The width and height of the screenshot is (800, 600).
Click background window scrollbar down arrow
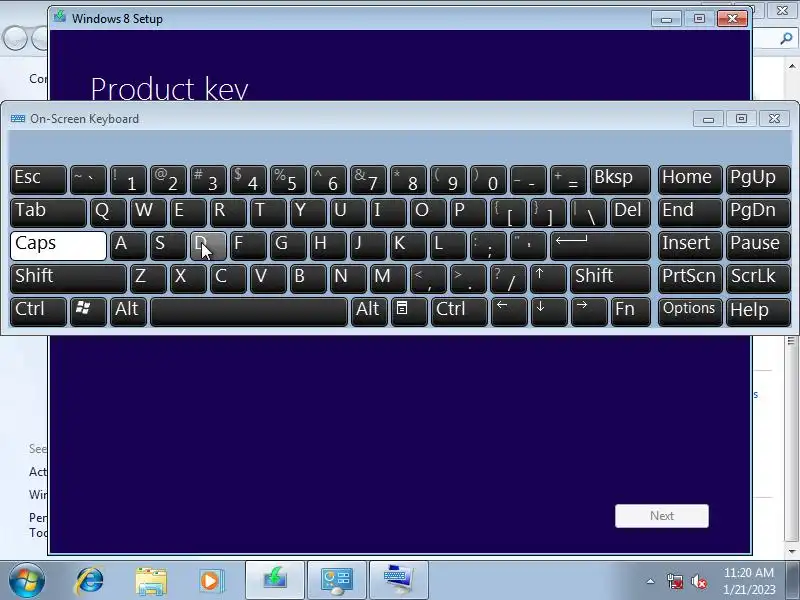tap(792, 552)
